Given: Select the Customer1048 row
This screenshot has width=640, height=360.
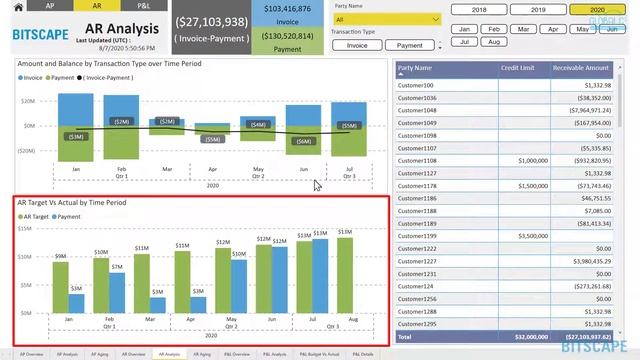Looking at the screenshot, I should pos(504,111).
